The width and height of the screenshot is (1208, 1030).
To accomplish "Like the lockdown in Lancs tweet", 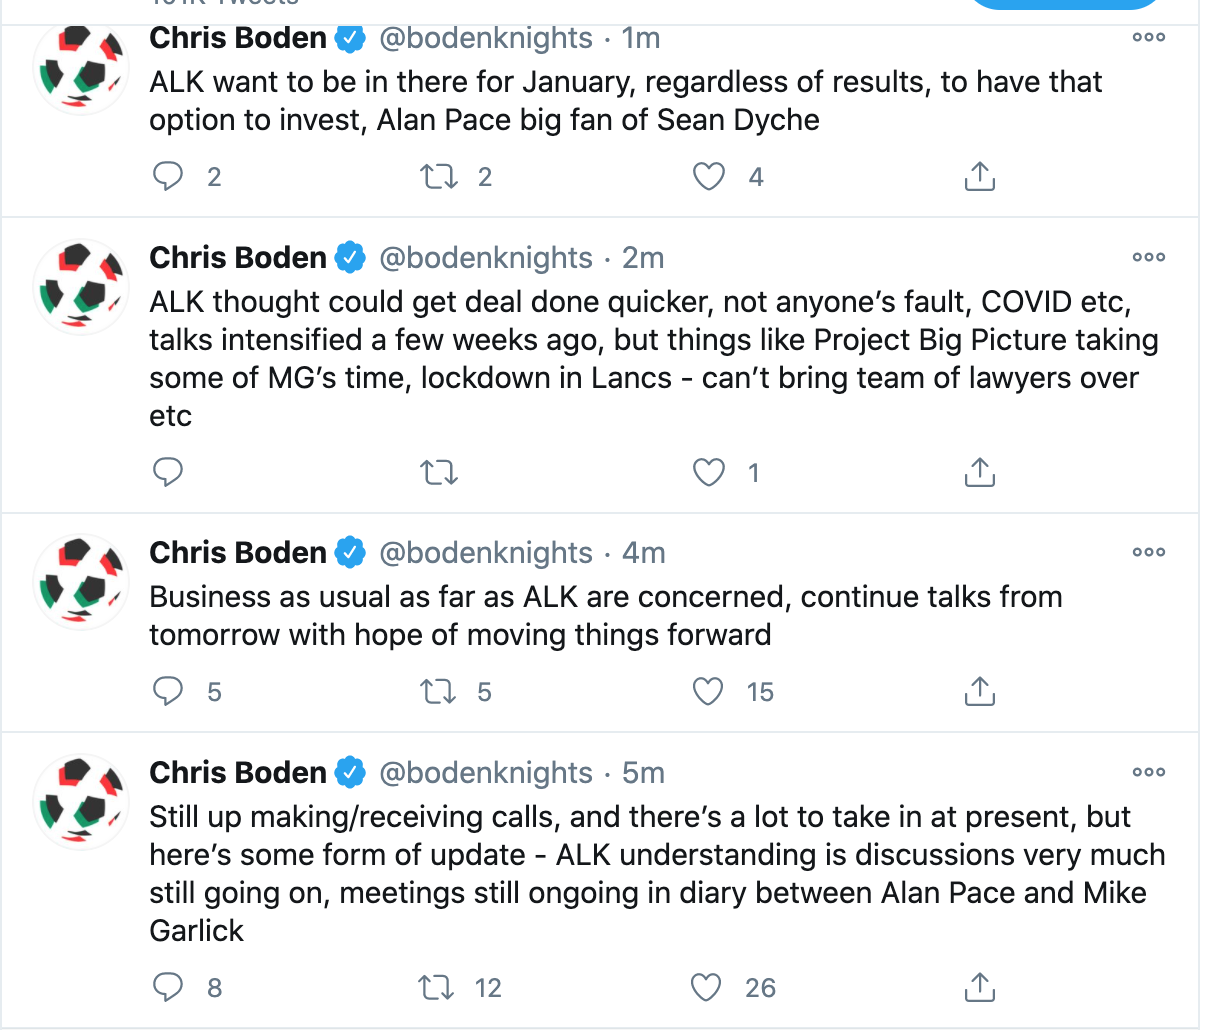I will pos(708,472).
